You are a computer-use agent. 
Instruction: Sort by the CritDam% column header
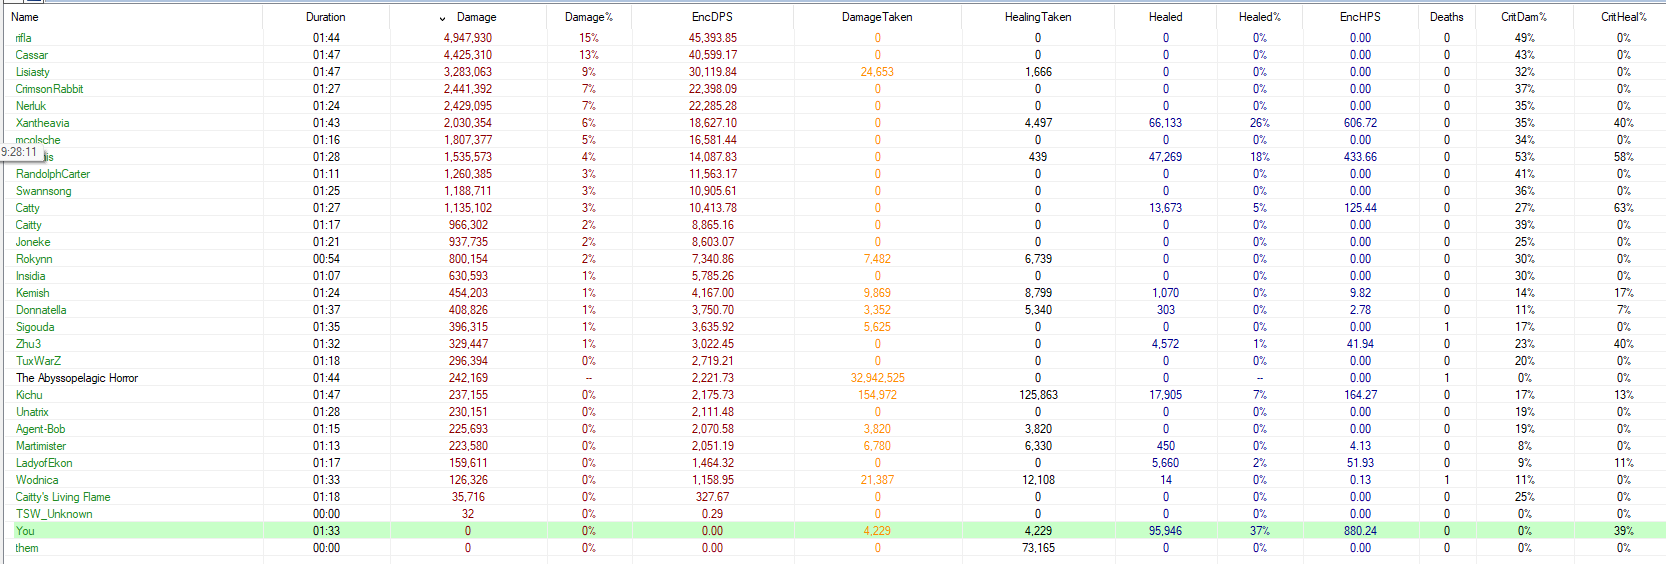click(x=1523, y=17)
